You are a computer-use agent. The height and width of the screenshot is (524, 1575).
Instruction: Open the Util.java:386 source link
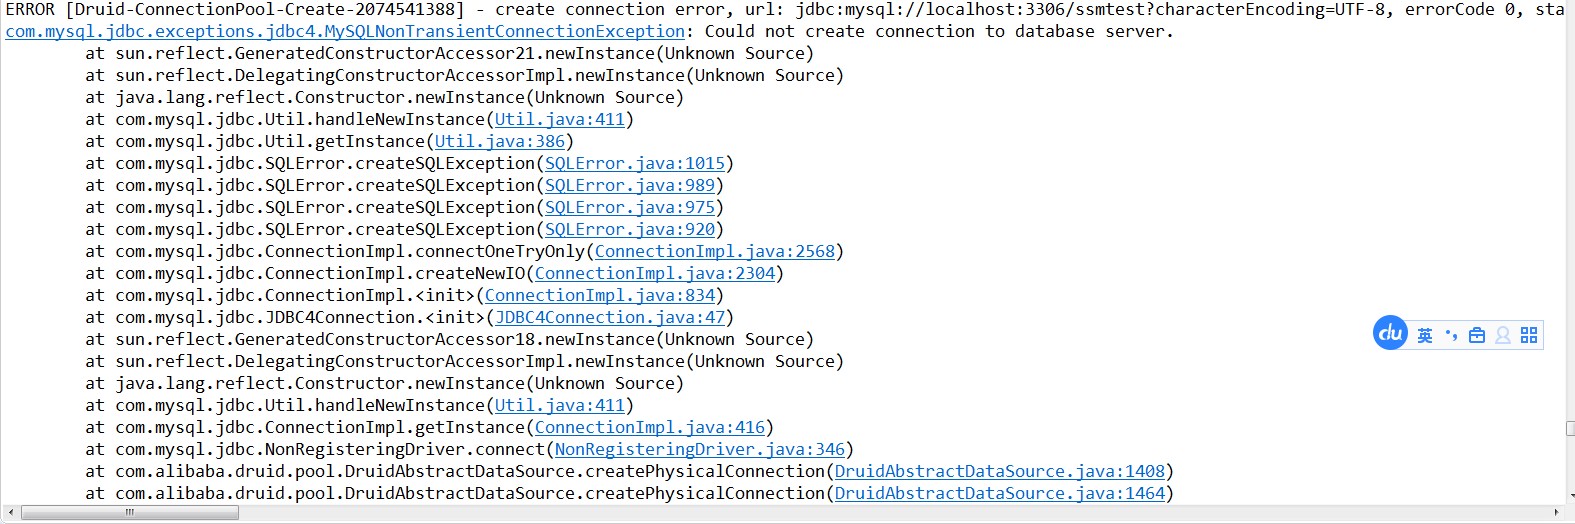coord(500,142)
